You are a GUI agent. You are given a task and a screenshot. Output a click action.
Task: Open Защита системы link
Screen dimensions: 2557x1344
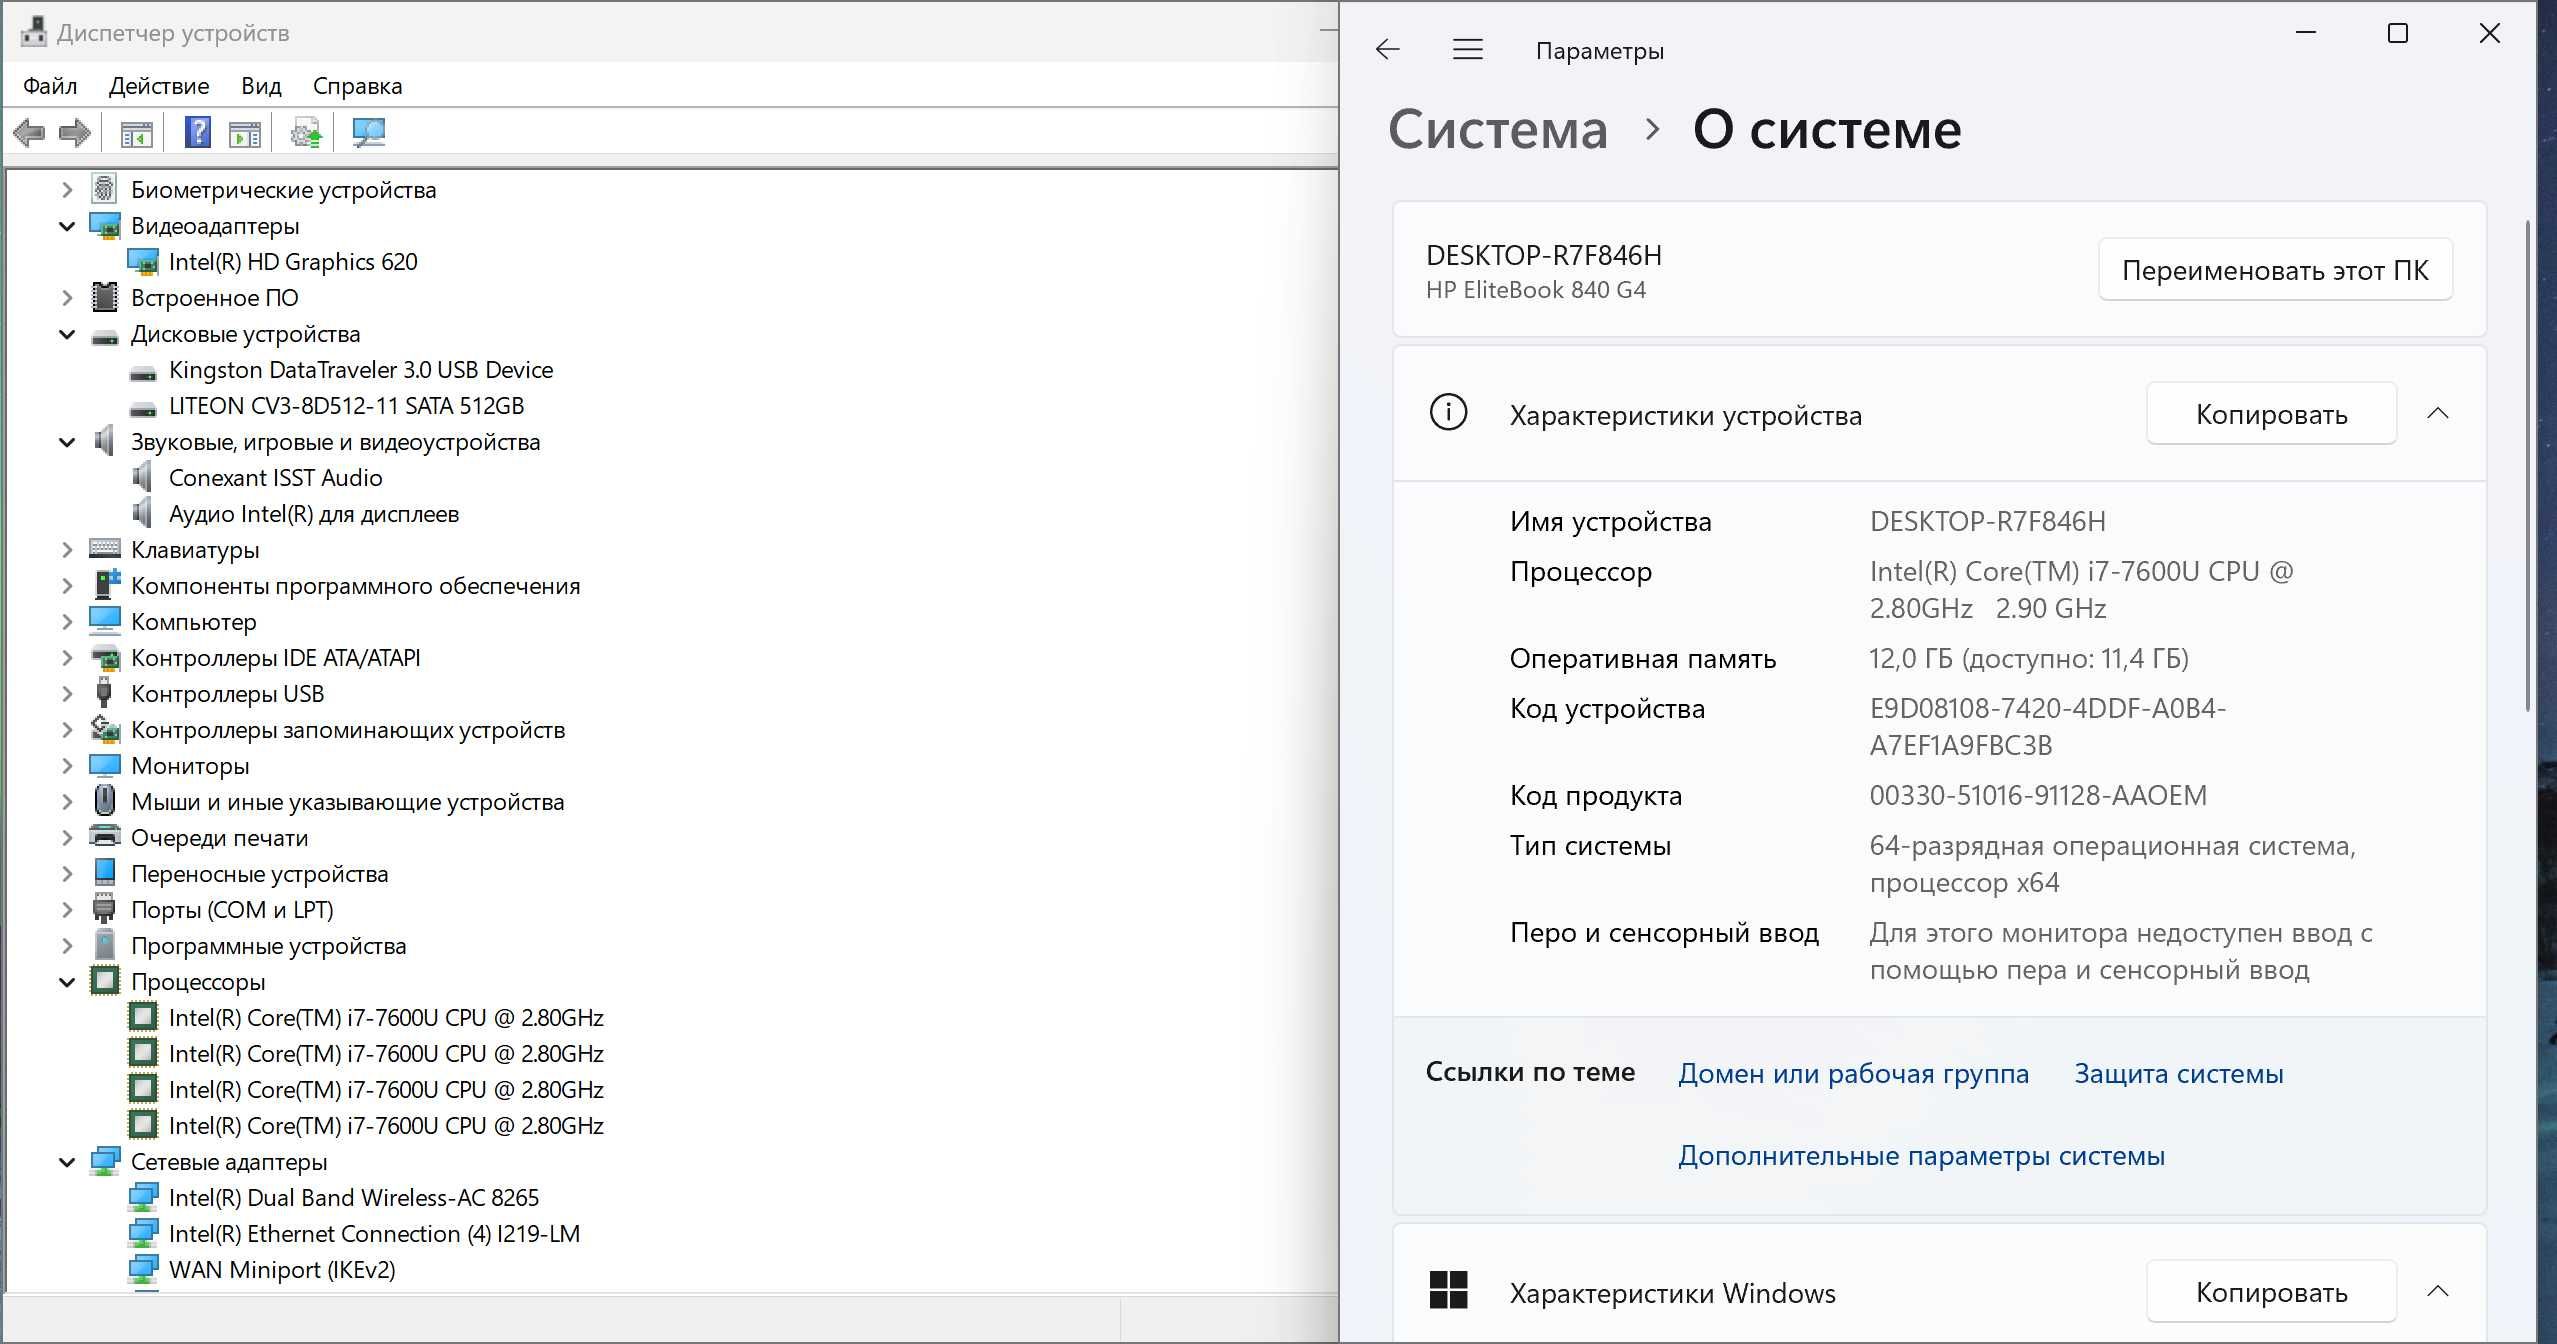(2178, 1074)
